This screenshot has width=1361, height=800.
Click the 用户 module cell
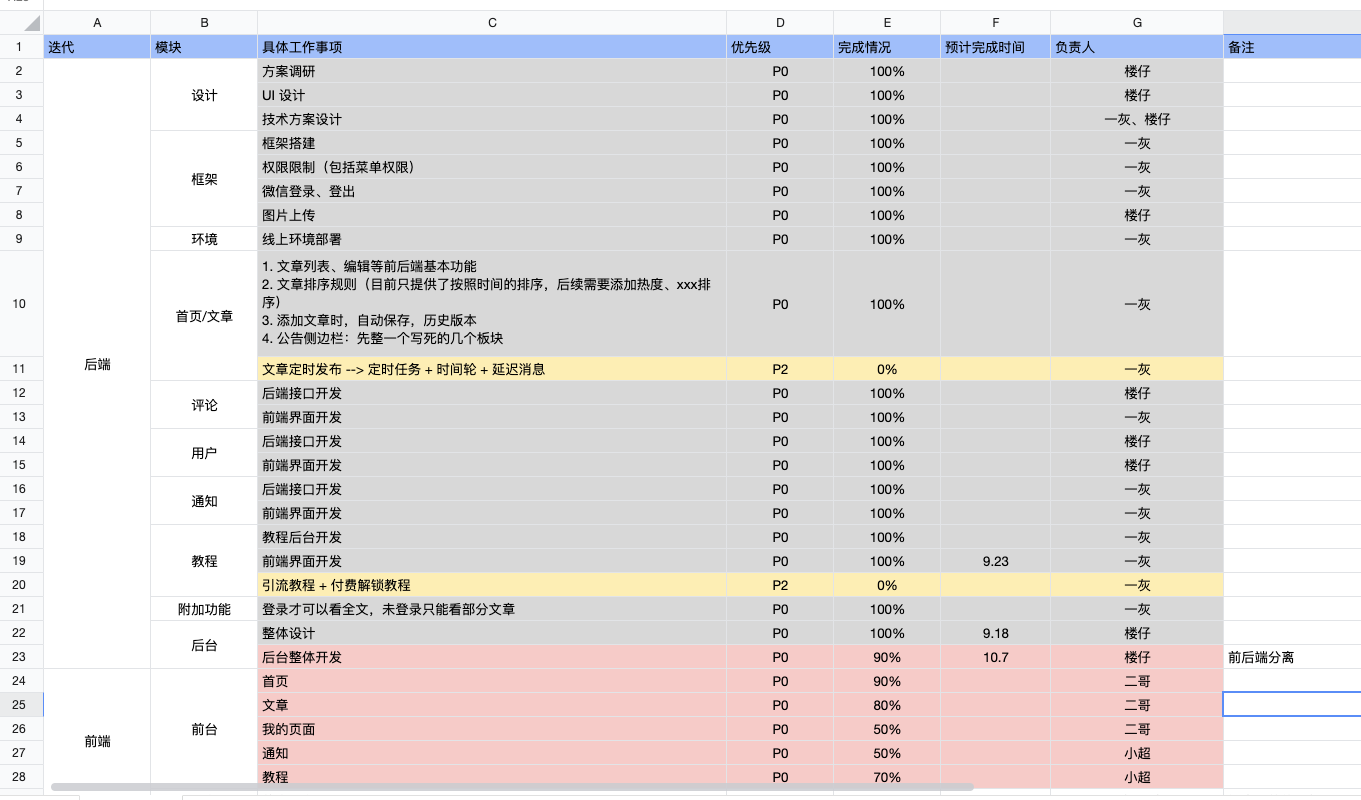204,453
